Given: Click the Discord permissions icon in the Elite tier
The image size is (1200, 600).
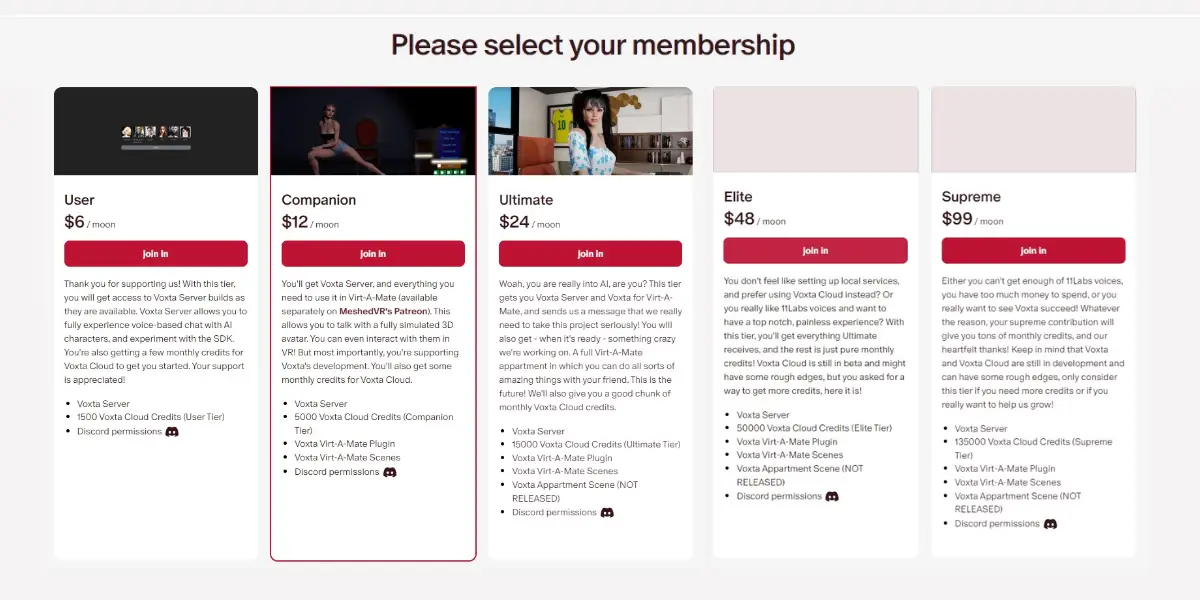Looking at the screenshot, I should [x=834, y=496].
